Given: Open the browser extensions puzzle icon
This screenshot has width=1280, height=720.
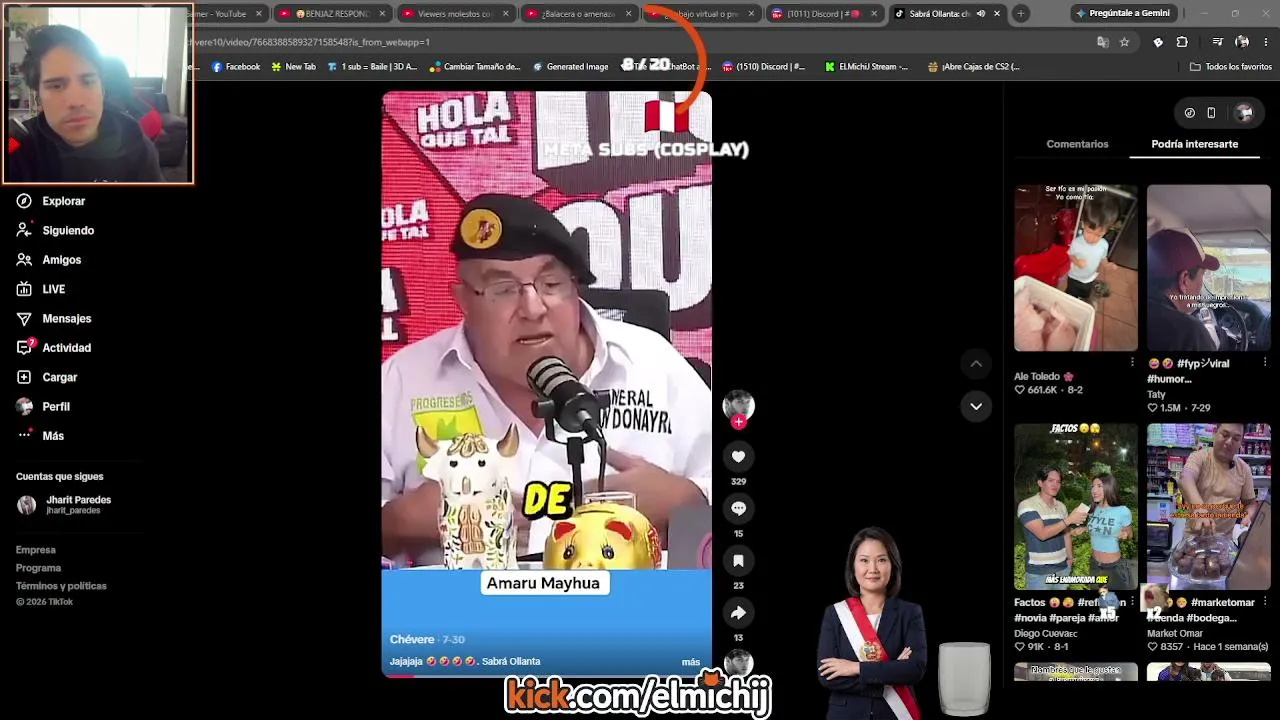Looking at the screenshot, I should [x=1182, y=42].
